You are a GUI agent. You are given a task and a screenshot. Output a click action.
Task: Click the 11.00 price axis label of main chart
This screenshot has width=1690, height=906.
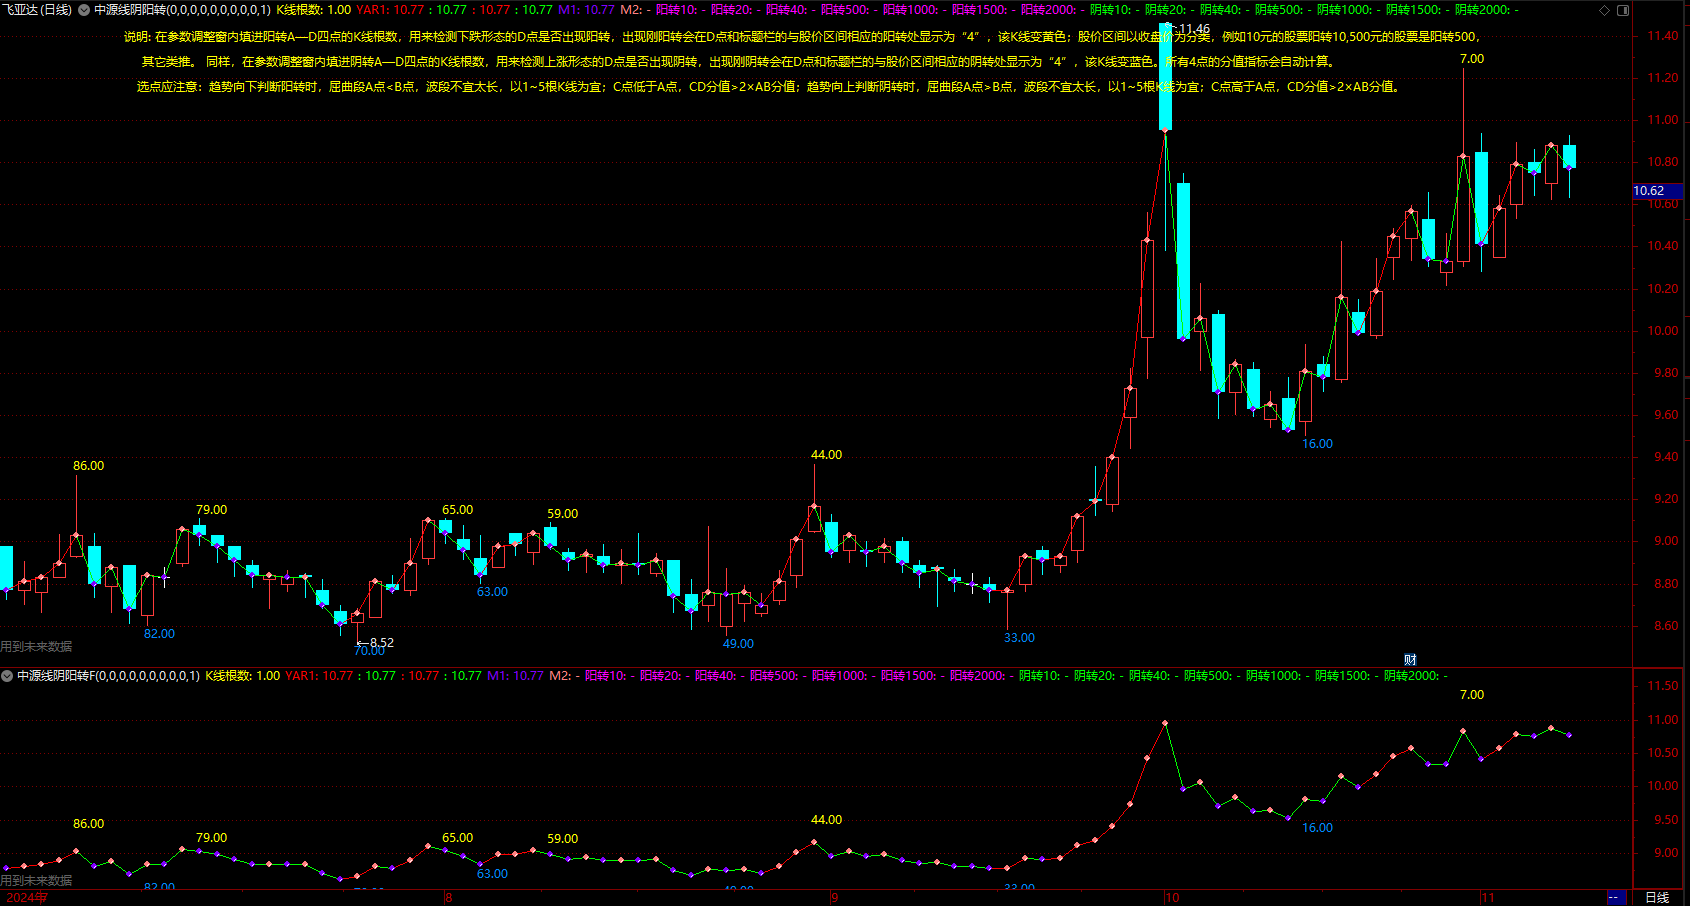[x=1663, y=120]
